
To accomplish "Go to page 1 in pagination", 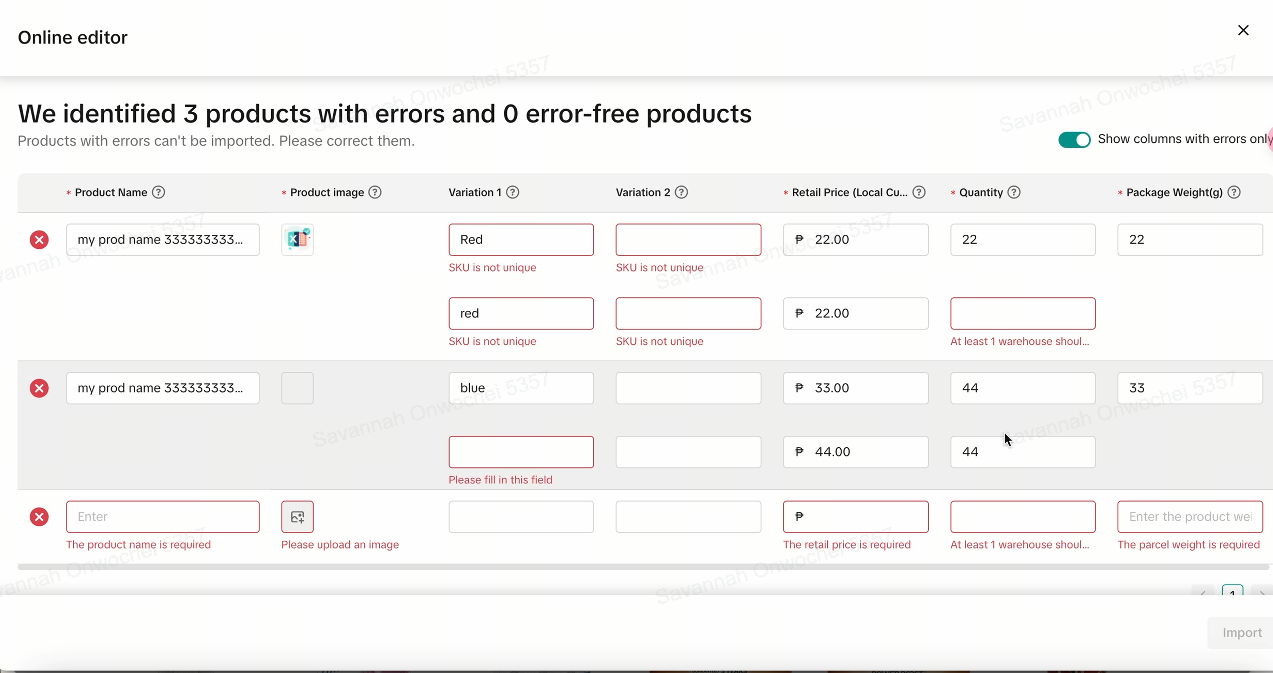I will click(x=1232, y=594).
